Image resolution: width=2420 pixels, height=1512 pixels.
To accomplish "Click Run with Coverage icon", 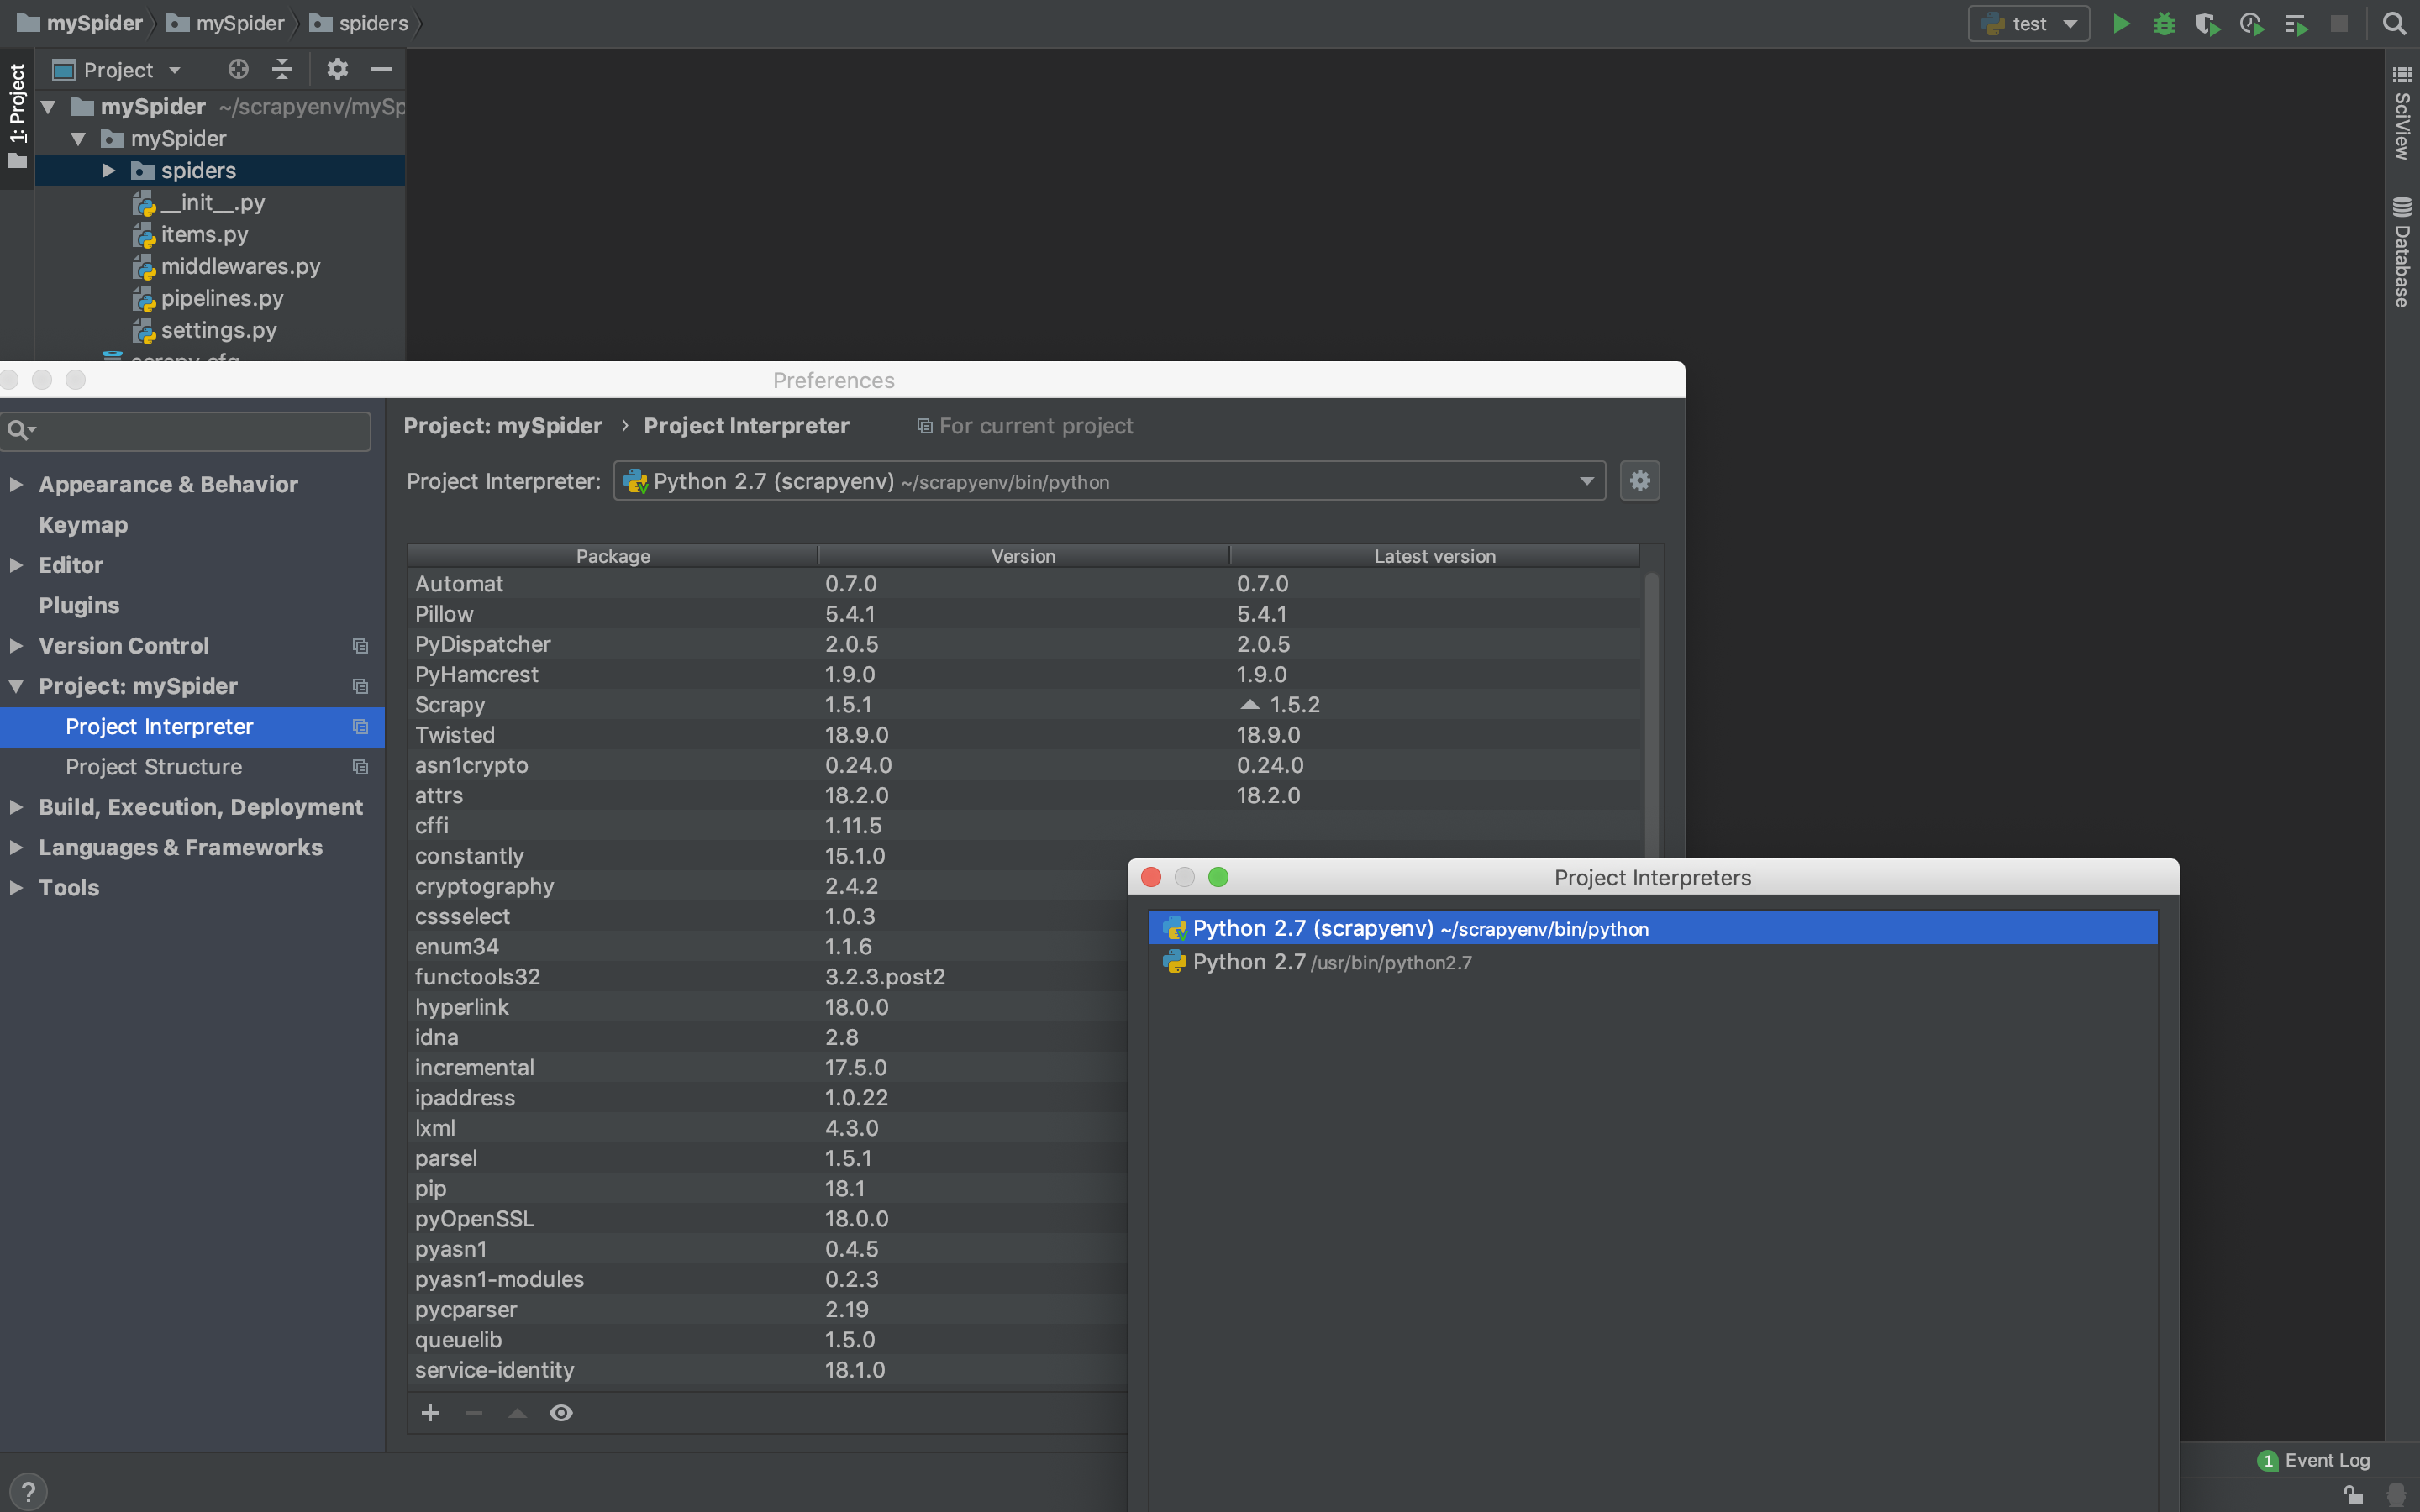I will point(2207,24).
